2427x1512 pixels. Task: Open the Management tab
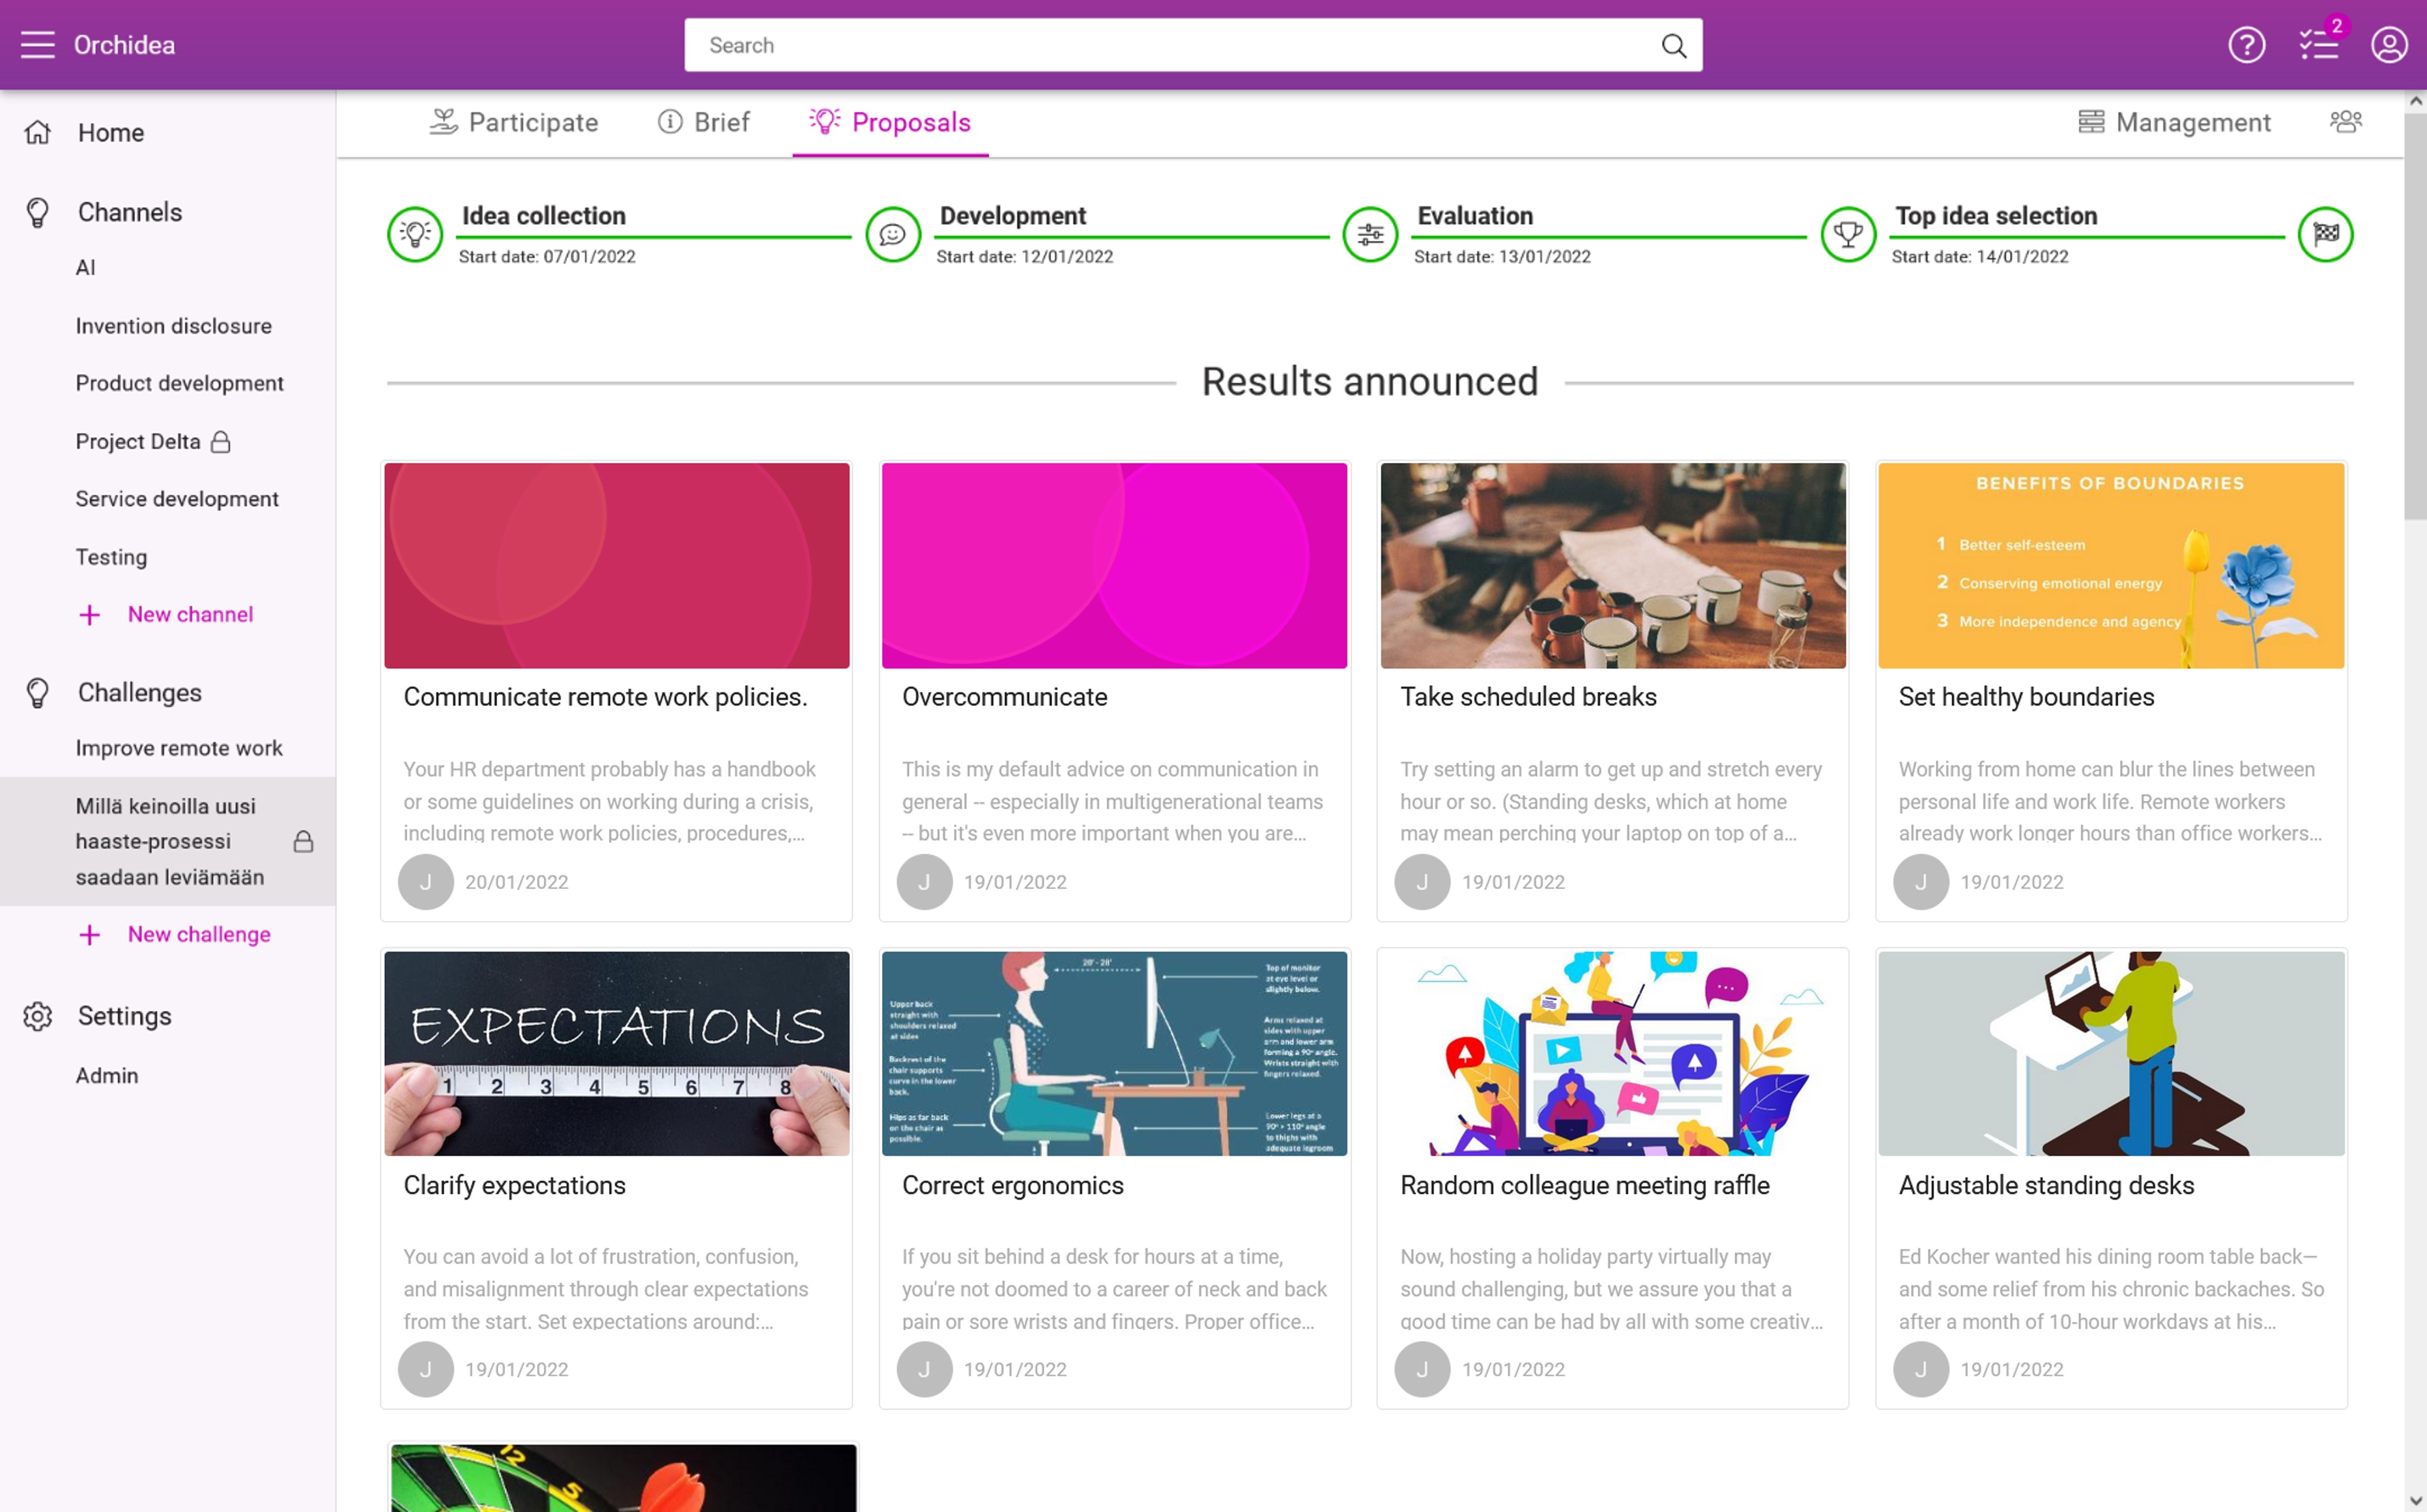[2174, 122]
